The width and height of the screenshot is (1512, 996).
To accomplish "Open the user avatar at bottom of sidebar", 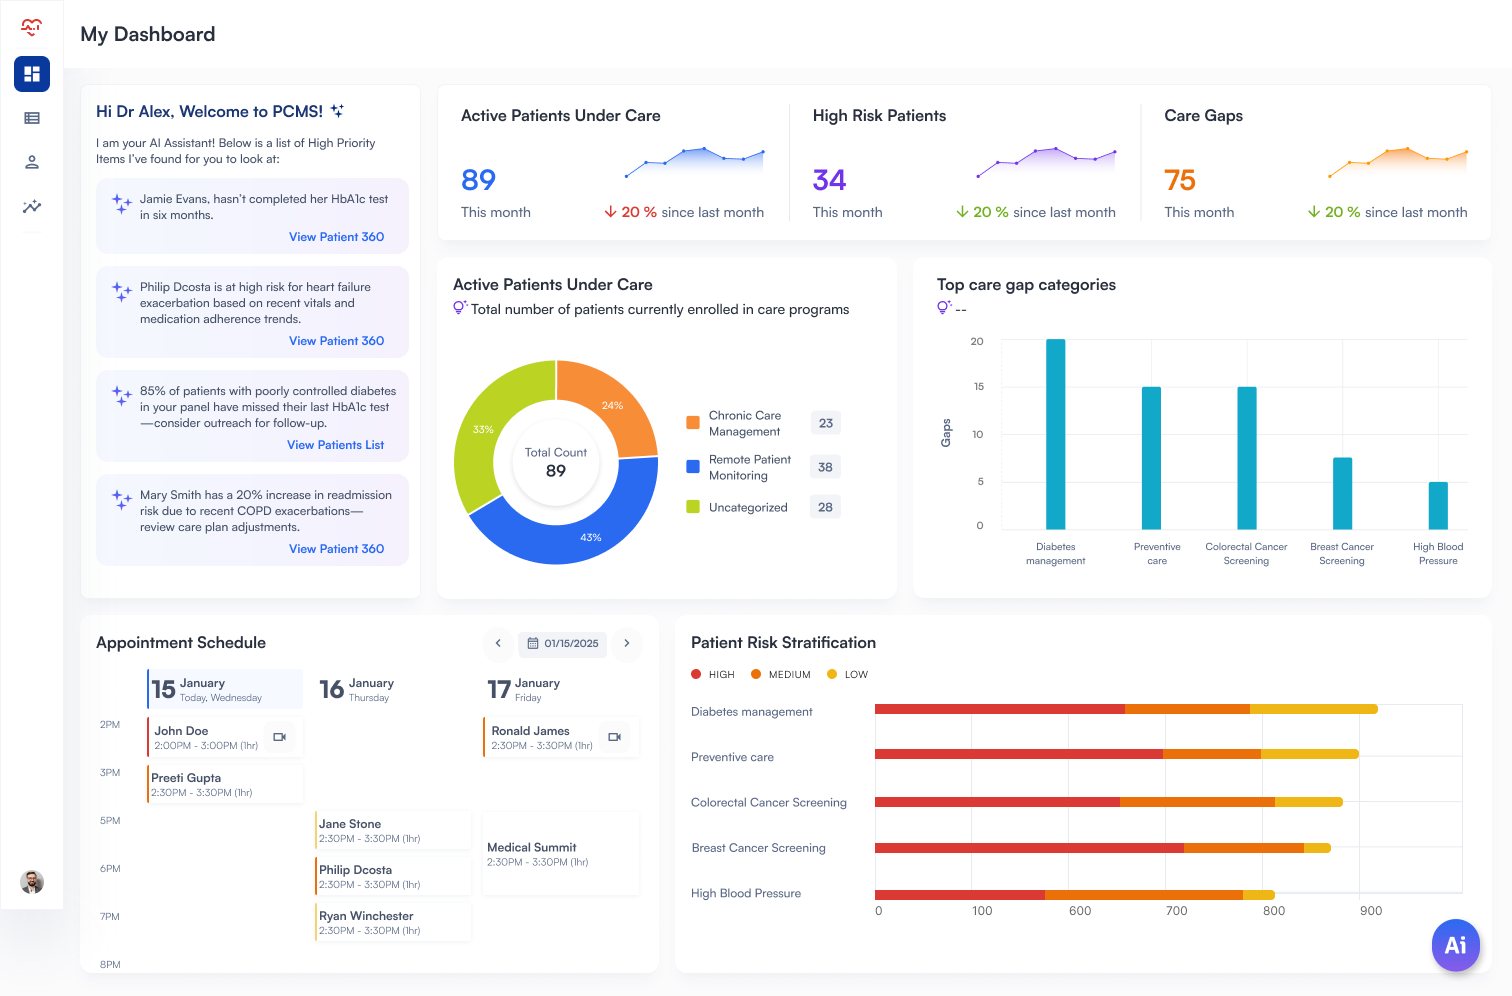I will click(x=31, y=882).
